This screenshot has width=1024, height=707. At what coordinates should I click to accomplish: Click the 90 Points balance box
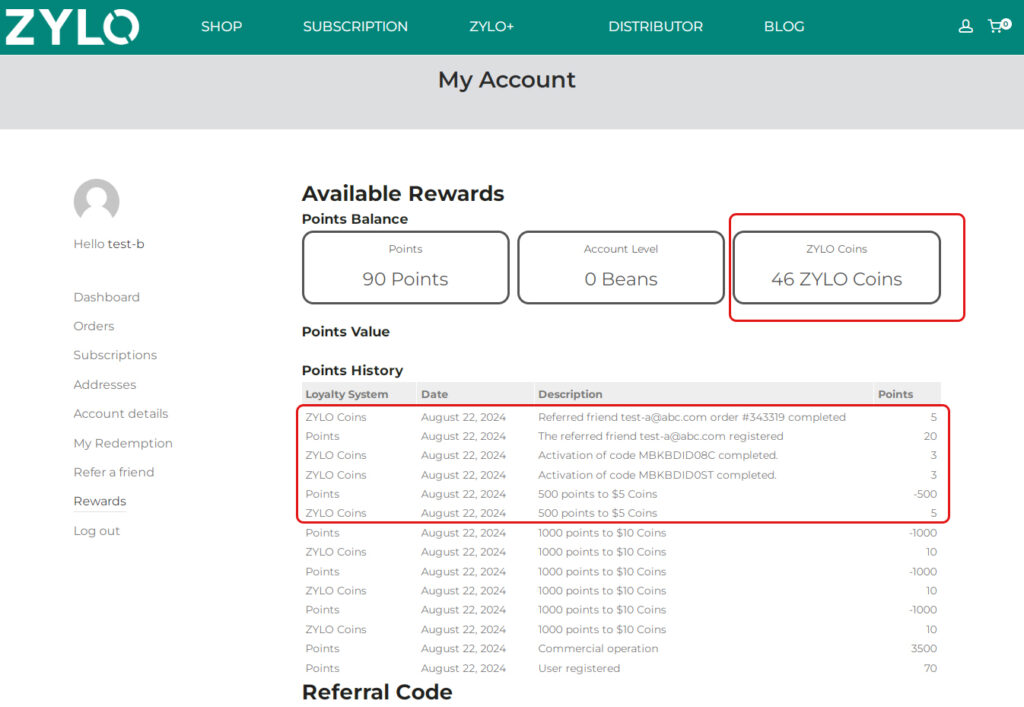point(405,268)
